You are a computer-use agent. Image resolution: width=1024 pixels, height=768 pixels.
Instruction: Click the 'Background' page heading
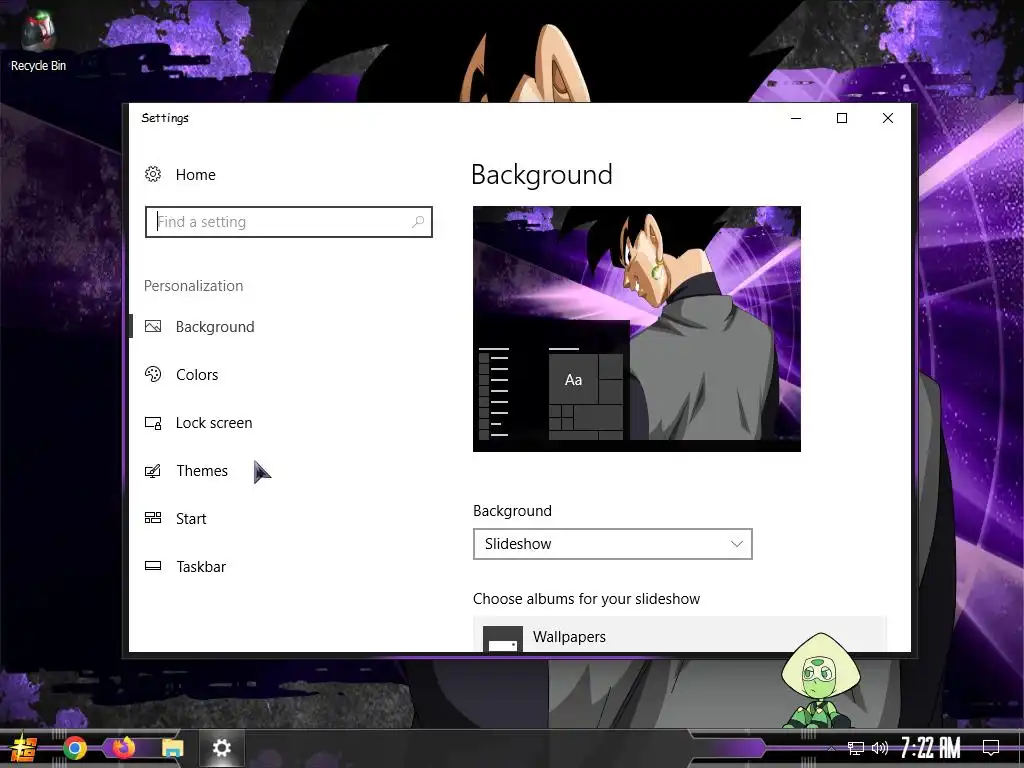(541, 175)
